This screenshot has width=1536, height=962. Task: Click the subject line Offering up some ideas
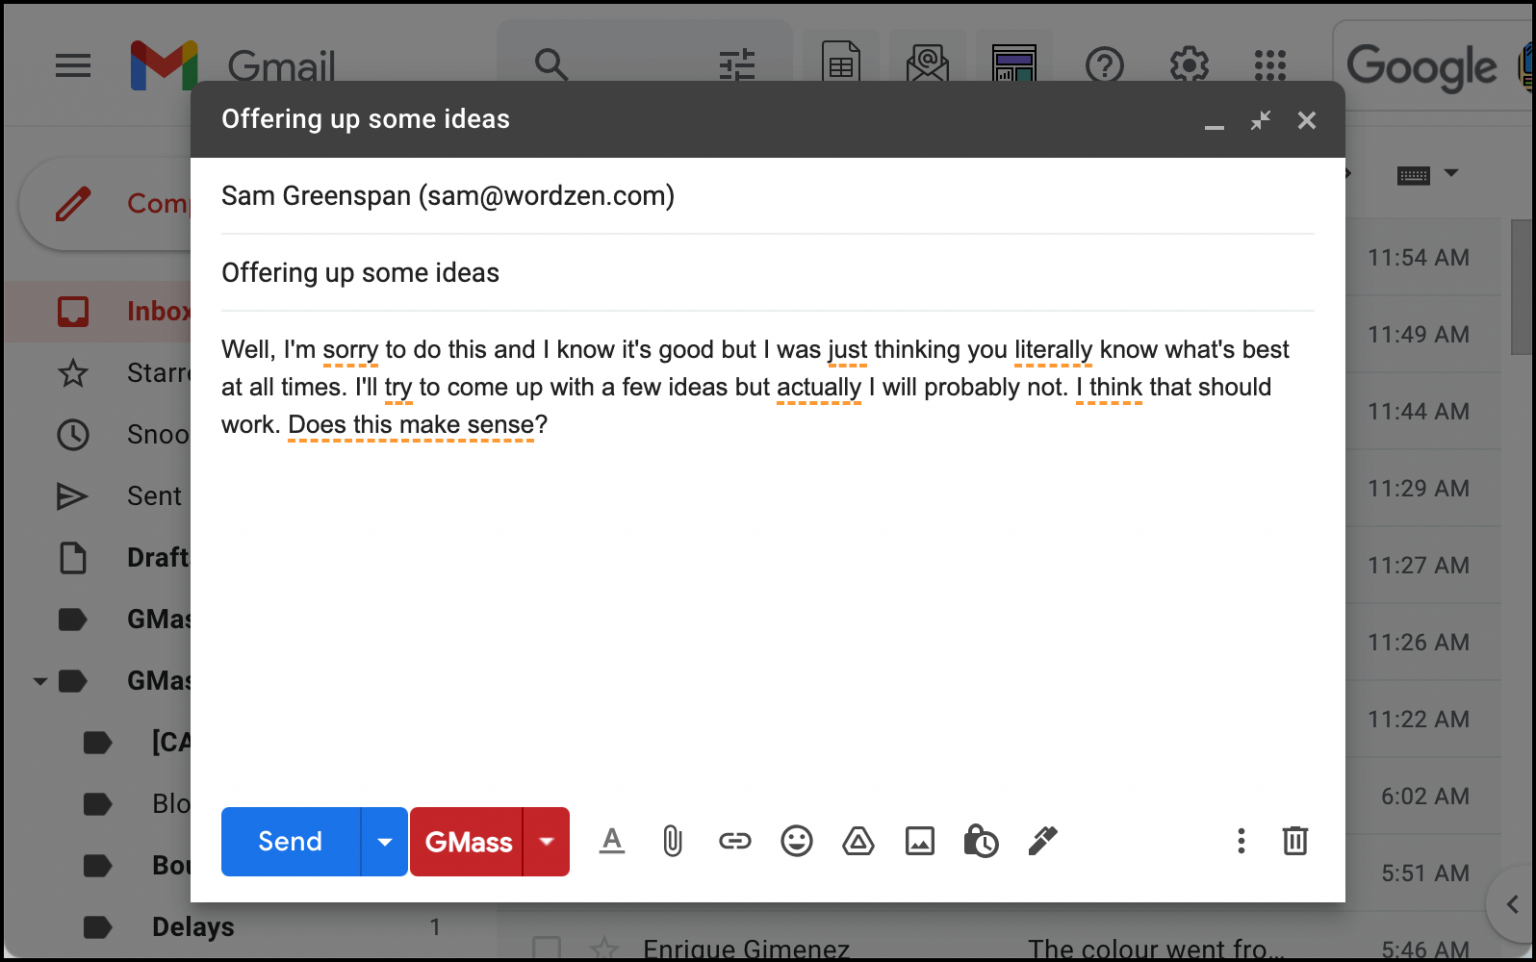[360, 272]
